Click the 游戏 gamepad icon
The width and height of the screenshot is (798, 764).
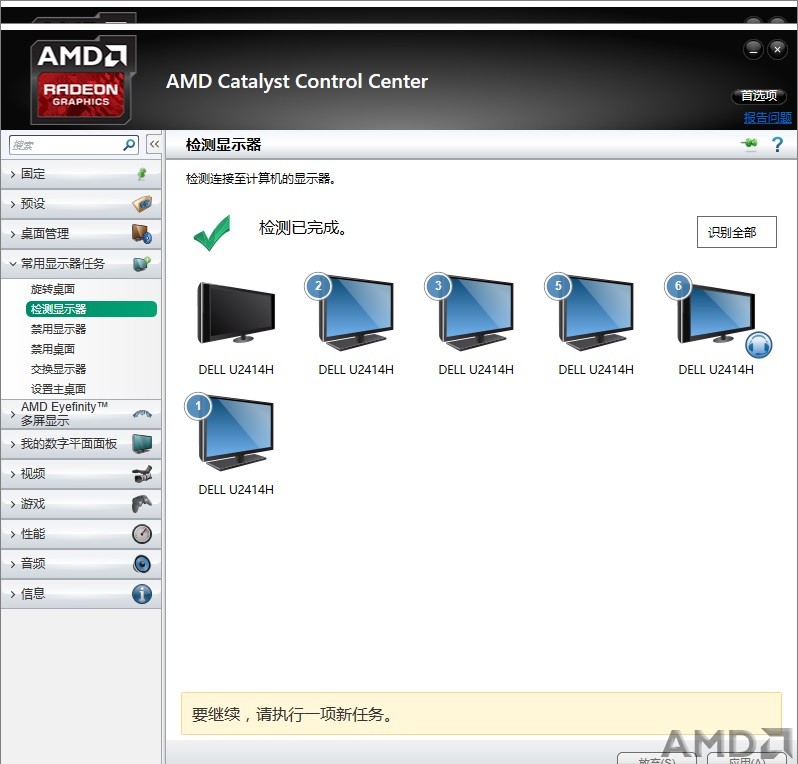[142, 504]
